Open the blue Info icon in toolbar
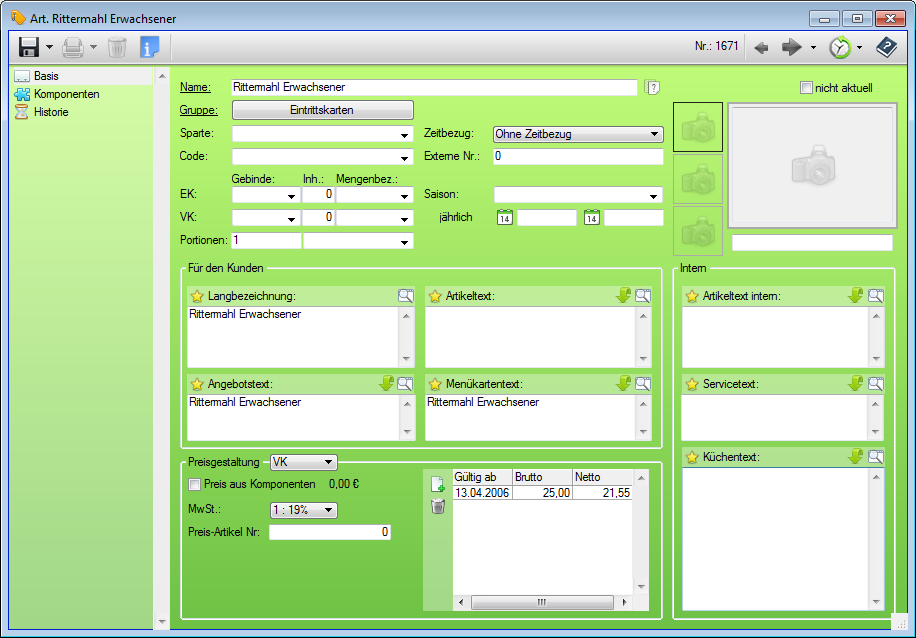Screen dimensions: 916x638 coord(149,47)
